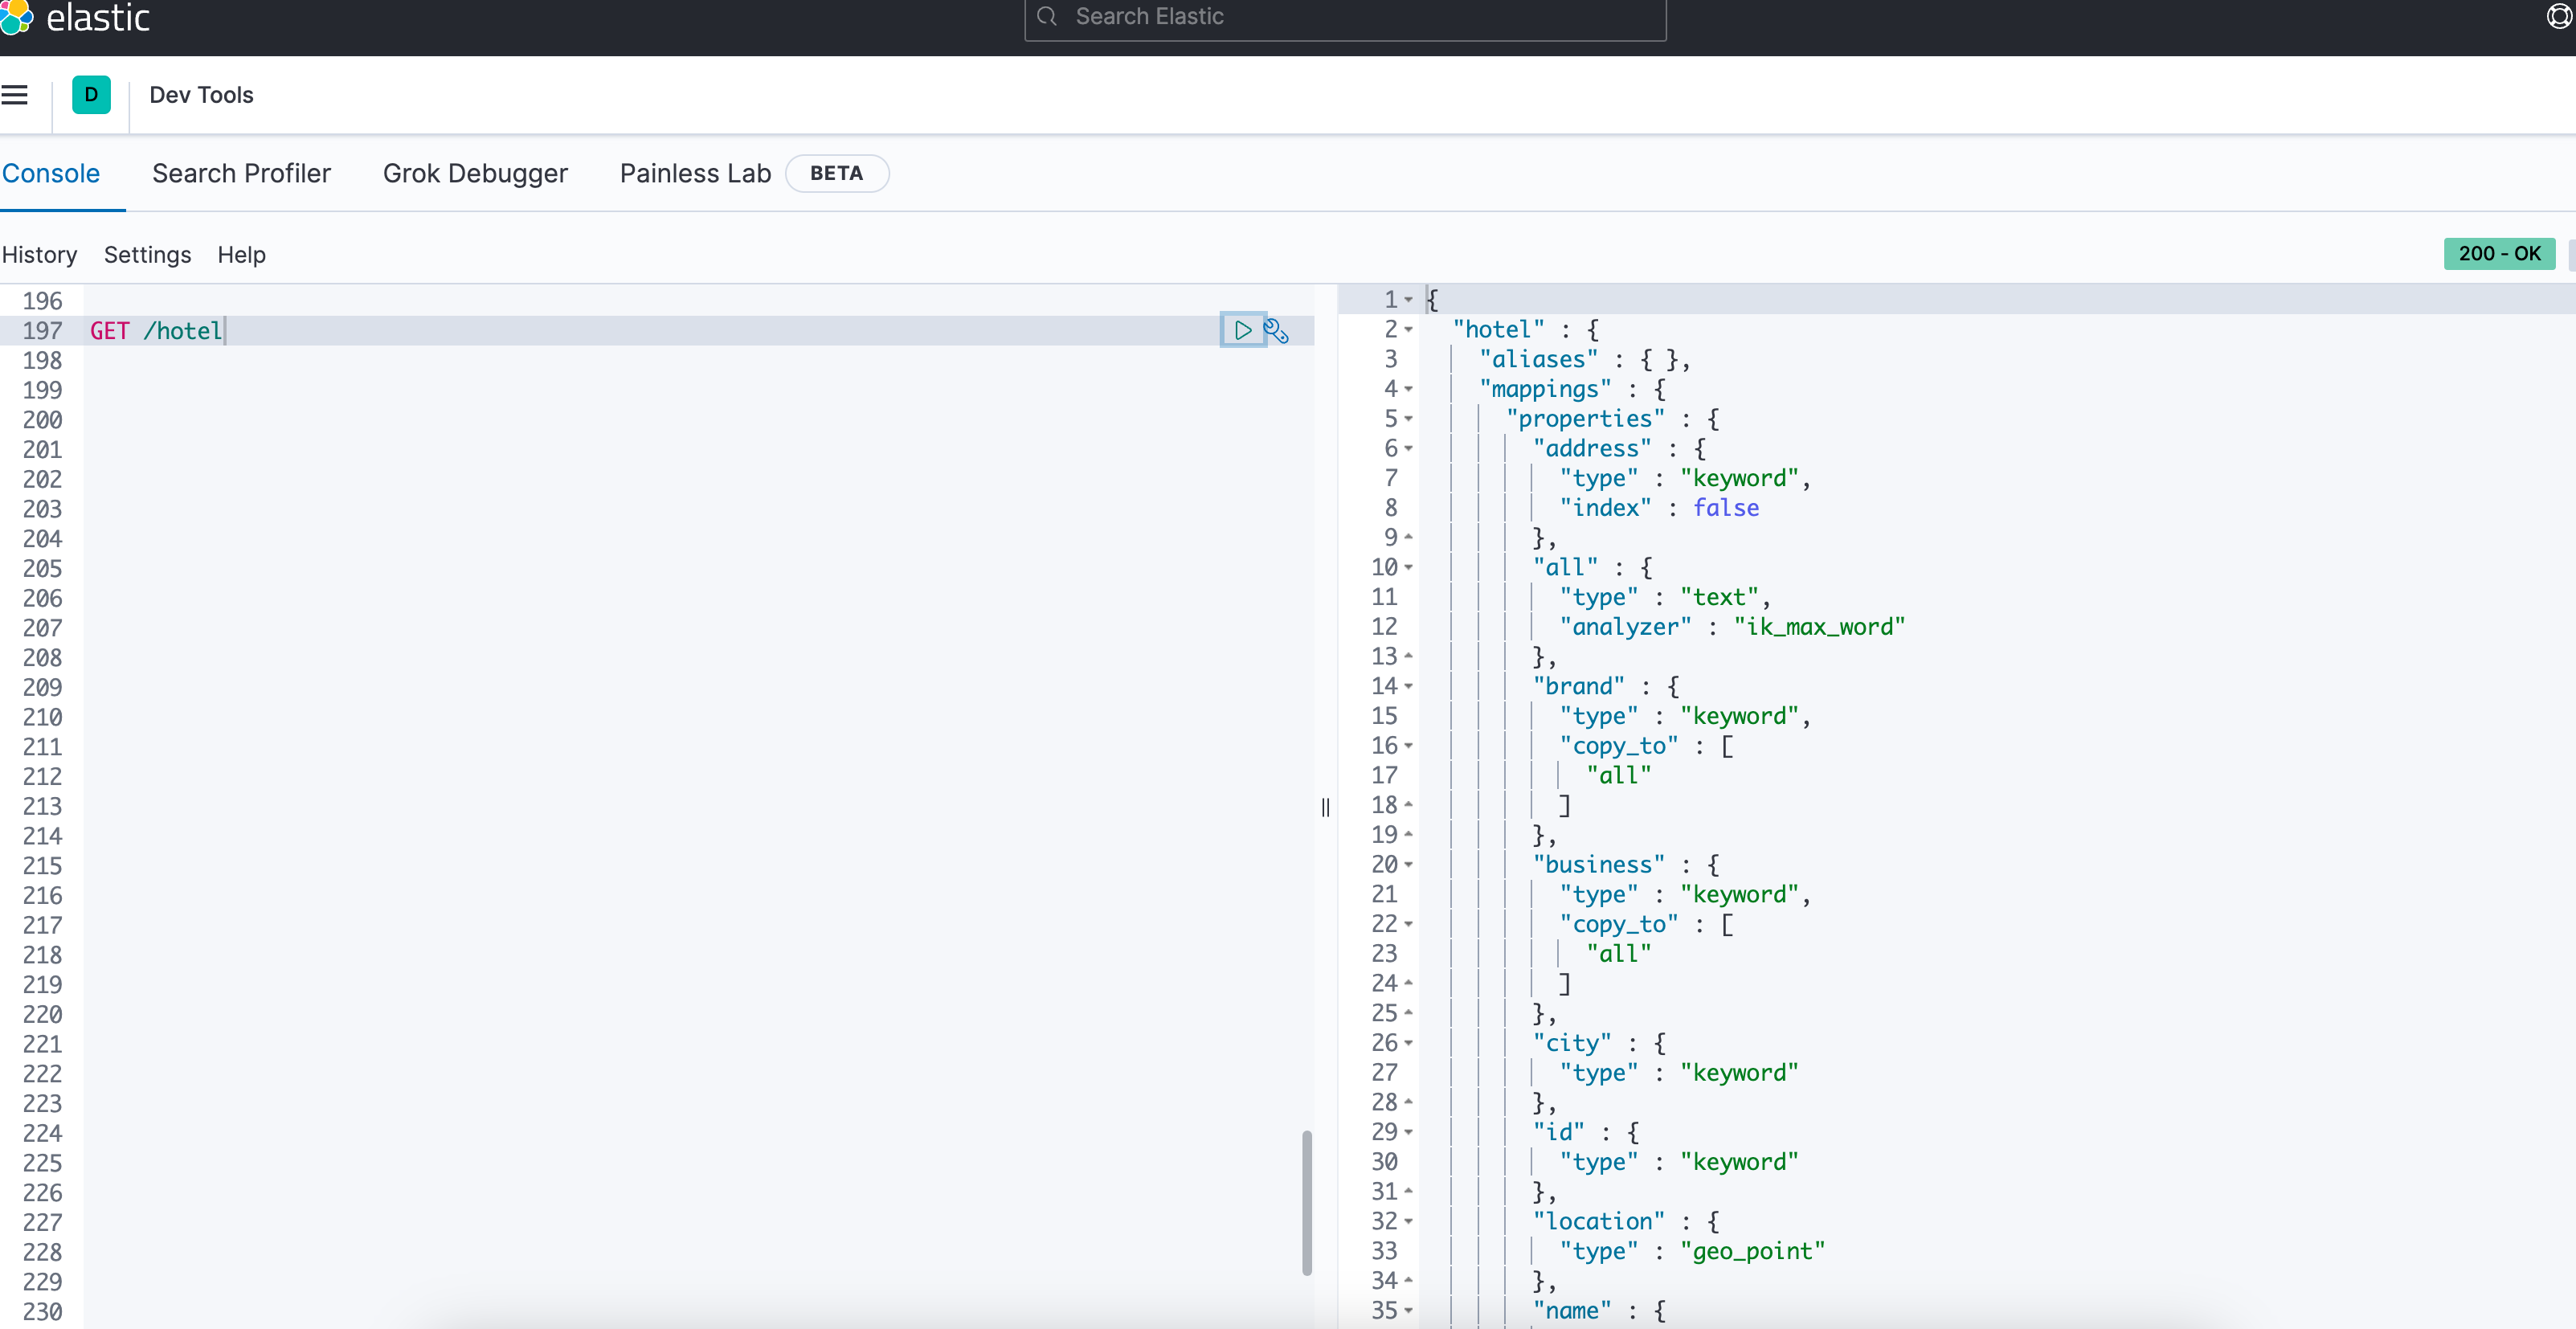Switch to the Grok Debugger tab

tap(475, 173)
